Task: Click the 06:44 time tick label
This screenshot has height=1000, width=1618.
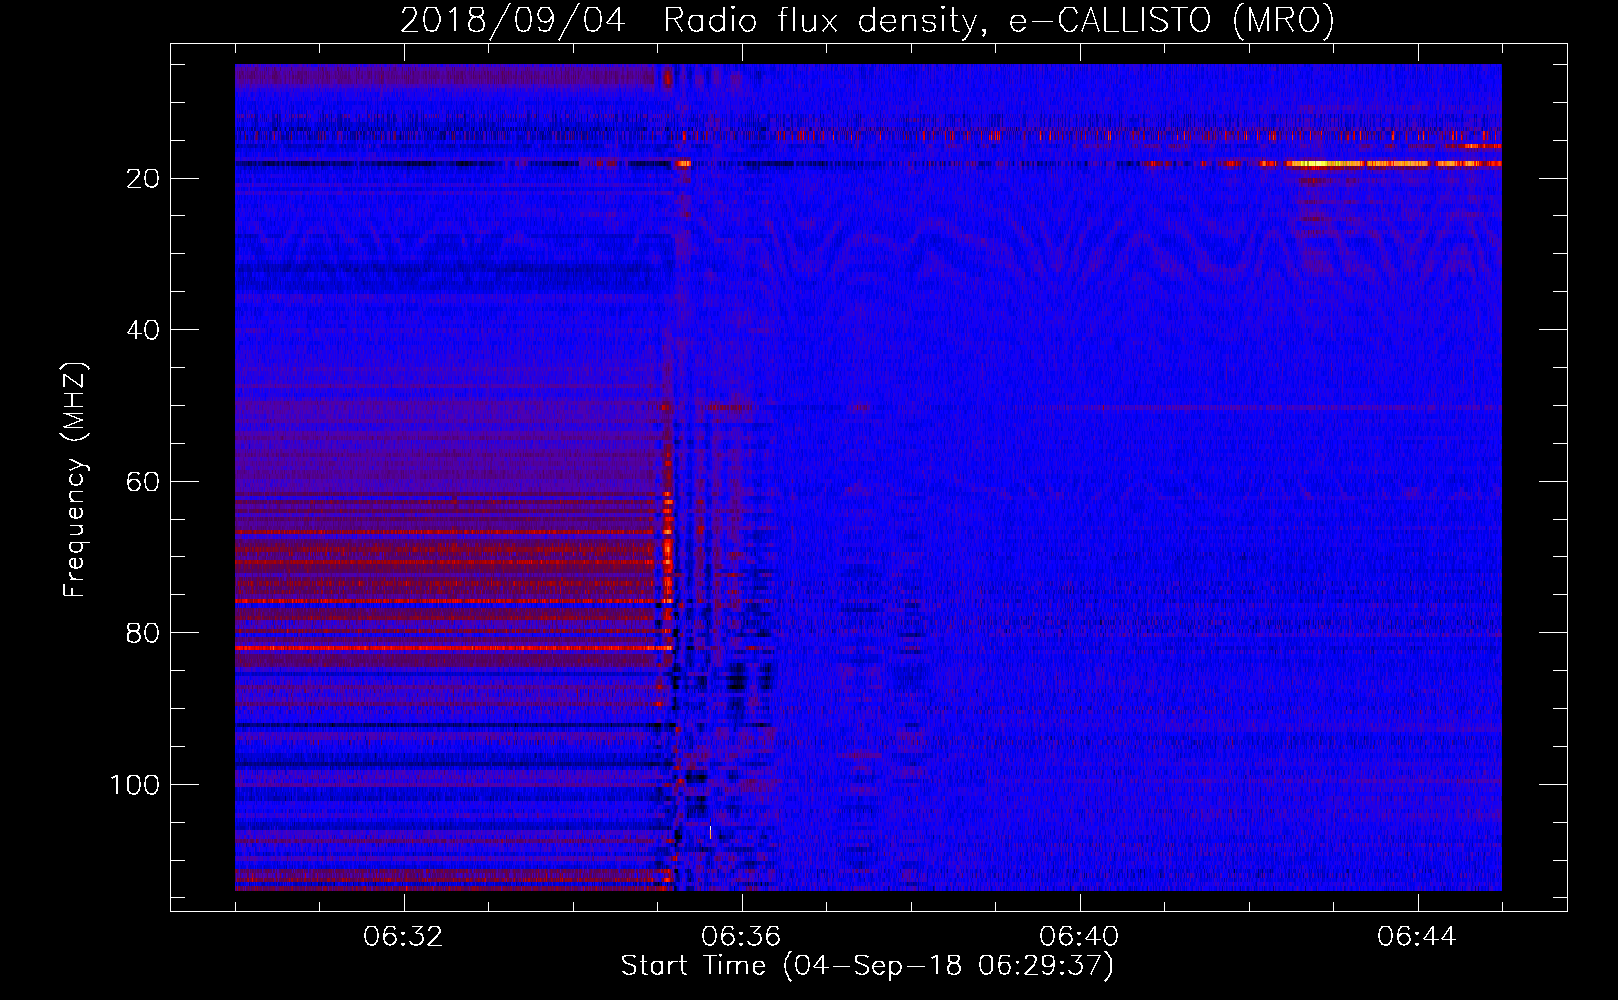Action: click(x=1417, y=937)
